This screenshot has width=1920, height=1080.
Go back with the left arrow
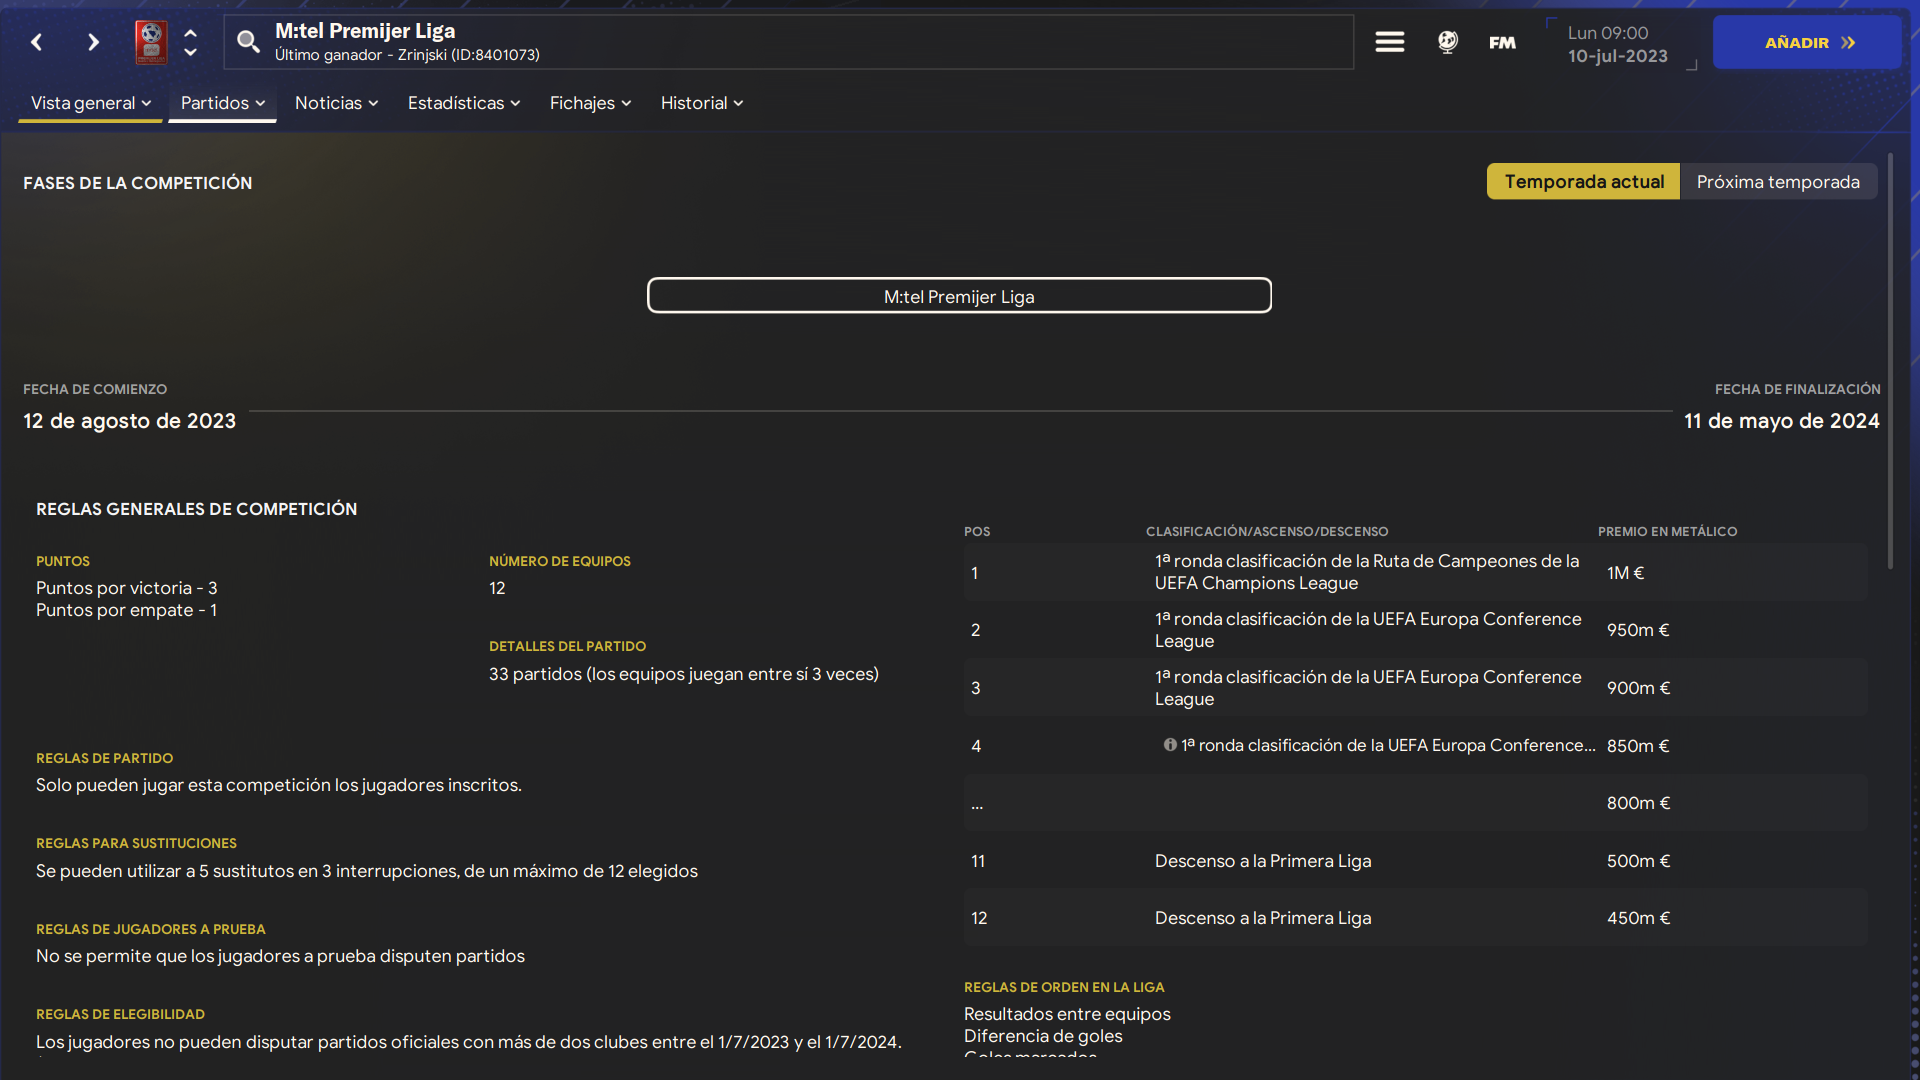pyautogui.click(x=37, y=42)
